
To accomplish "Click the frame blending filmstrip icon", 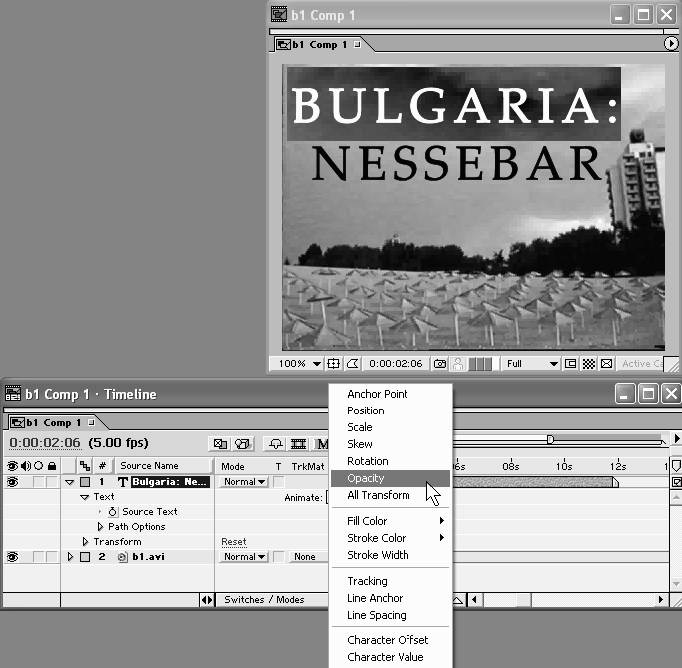I will pyautogui.click(x=298, y=443).
